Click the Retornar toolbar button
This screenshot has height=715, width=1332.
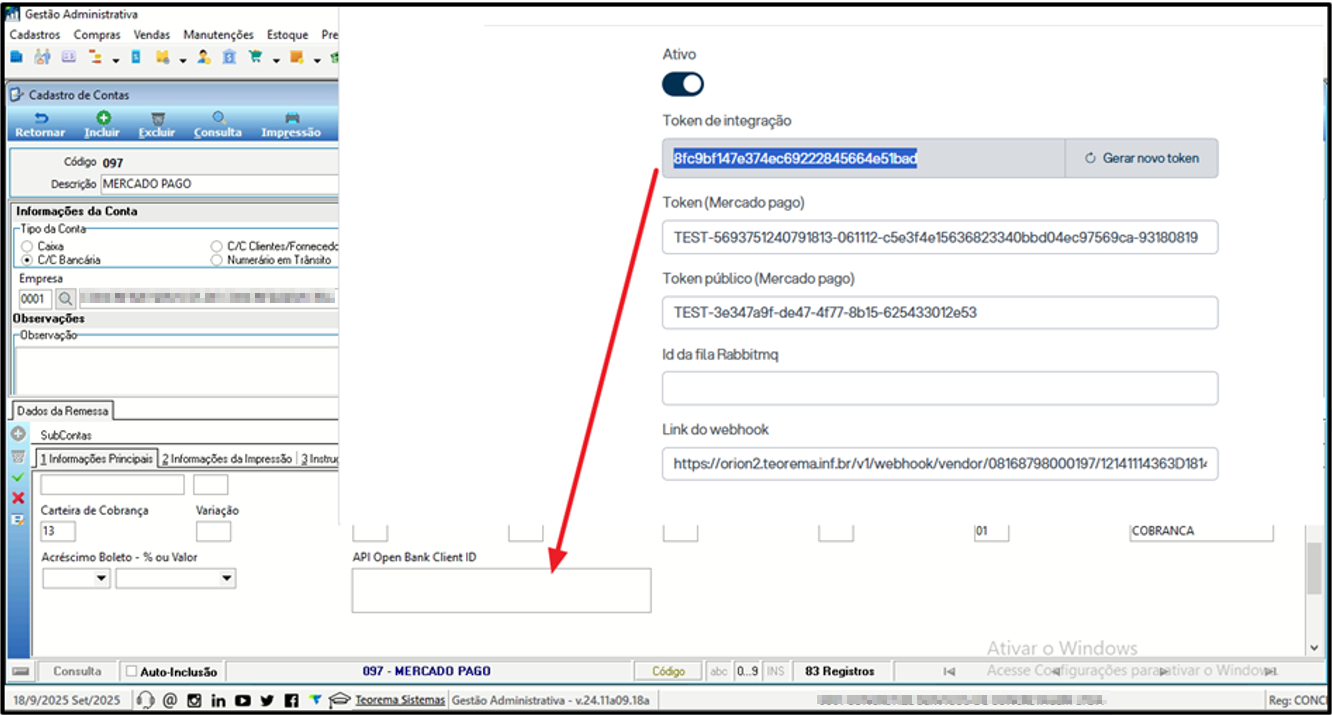40,124
